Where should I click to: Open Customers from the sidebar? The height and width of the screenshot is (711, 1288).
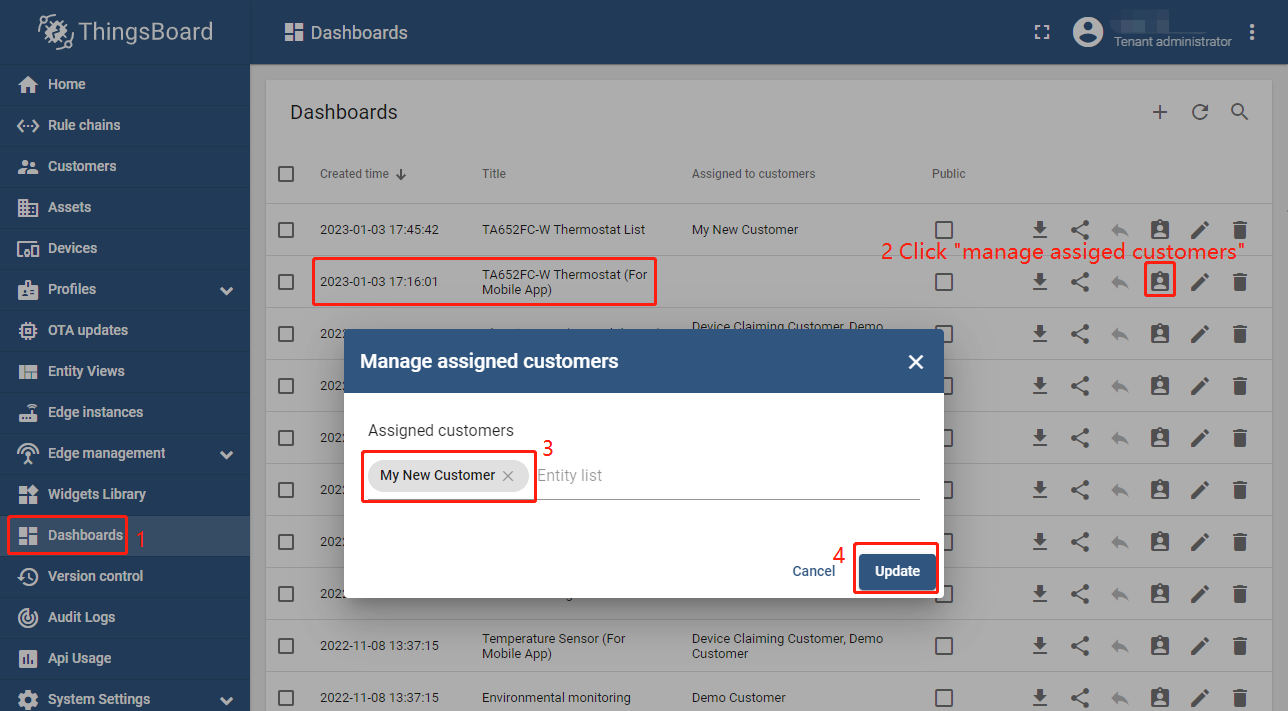(x=125, y=166)
